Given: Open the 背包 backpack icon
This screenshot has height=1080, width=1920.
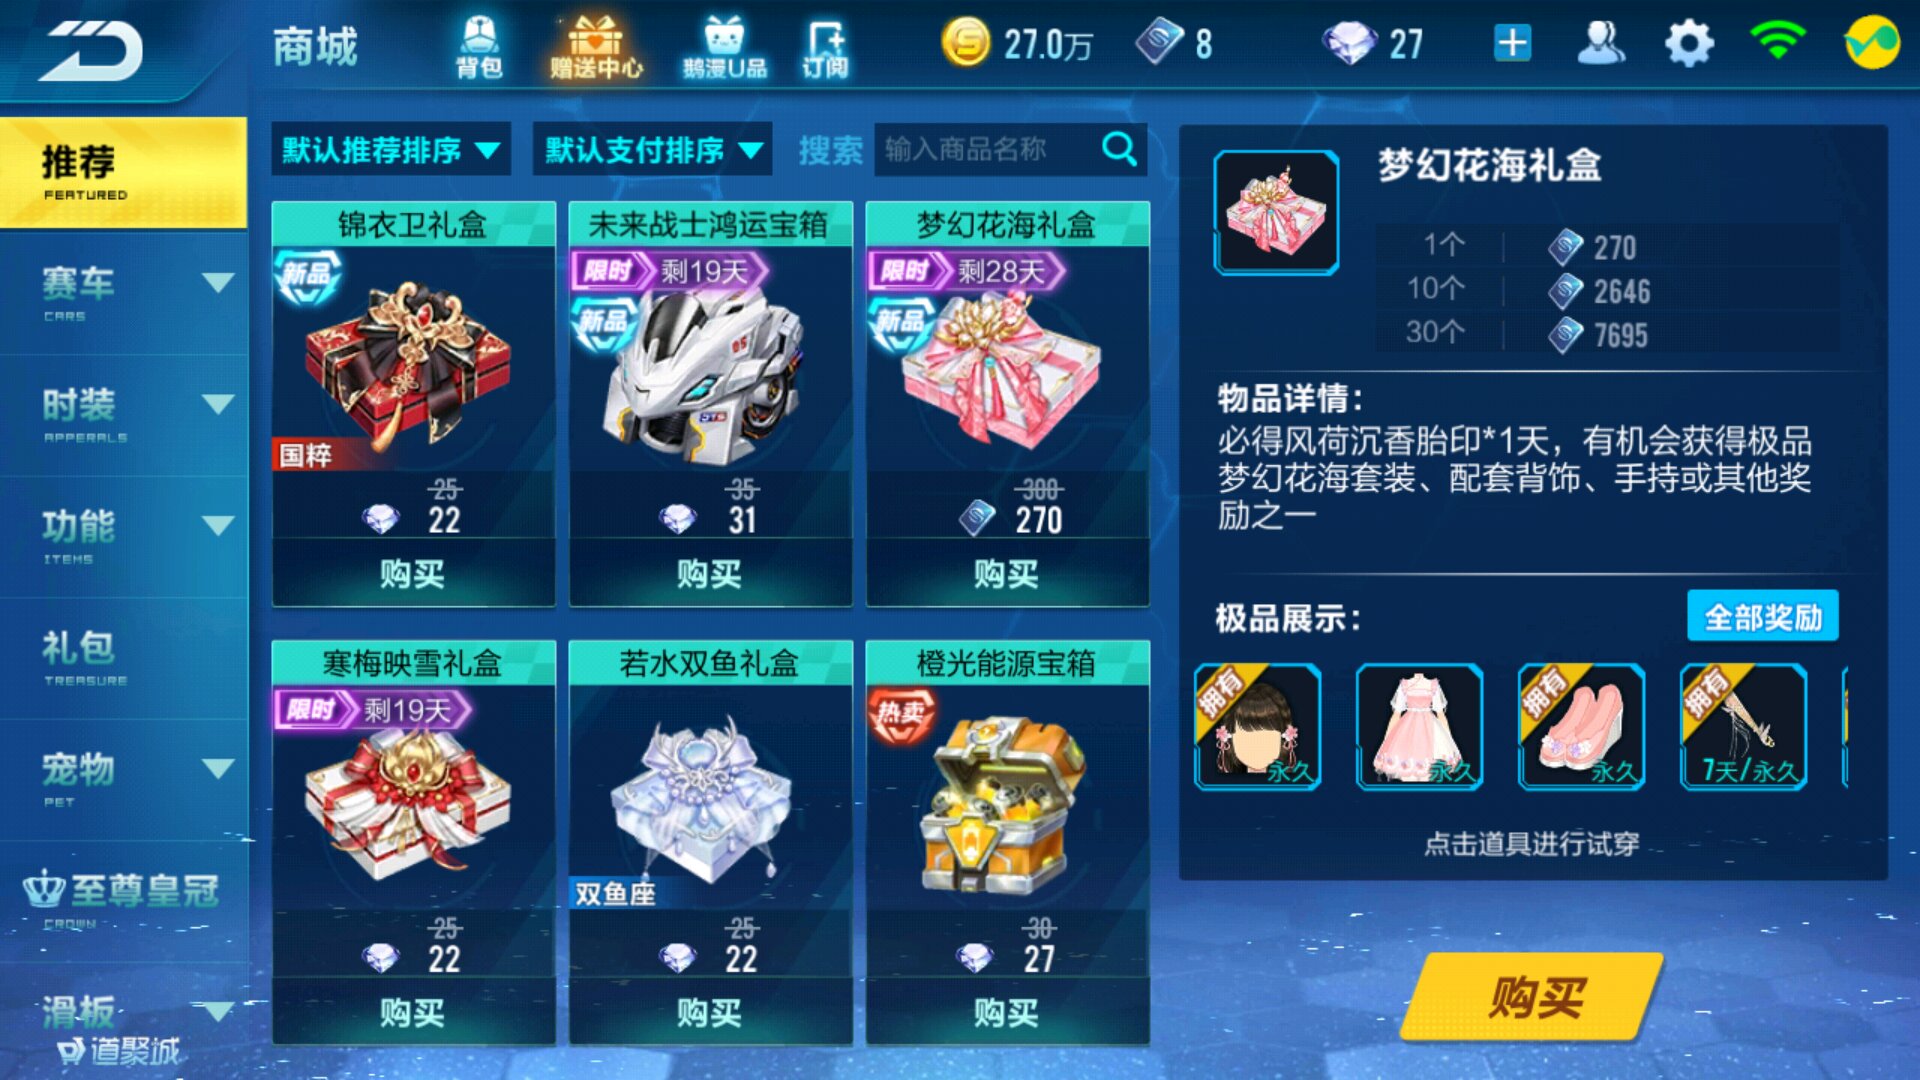Looking at the screenshot, I should point(479,47).
